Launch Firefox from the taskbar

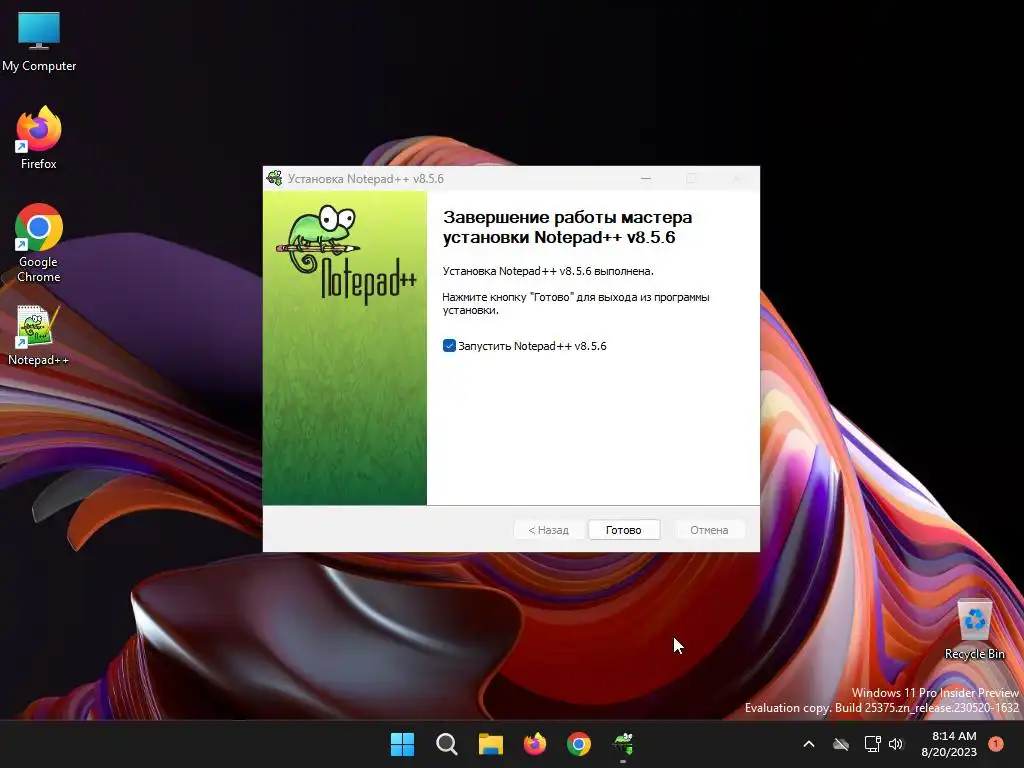point(535,744)
